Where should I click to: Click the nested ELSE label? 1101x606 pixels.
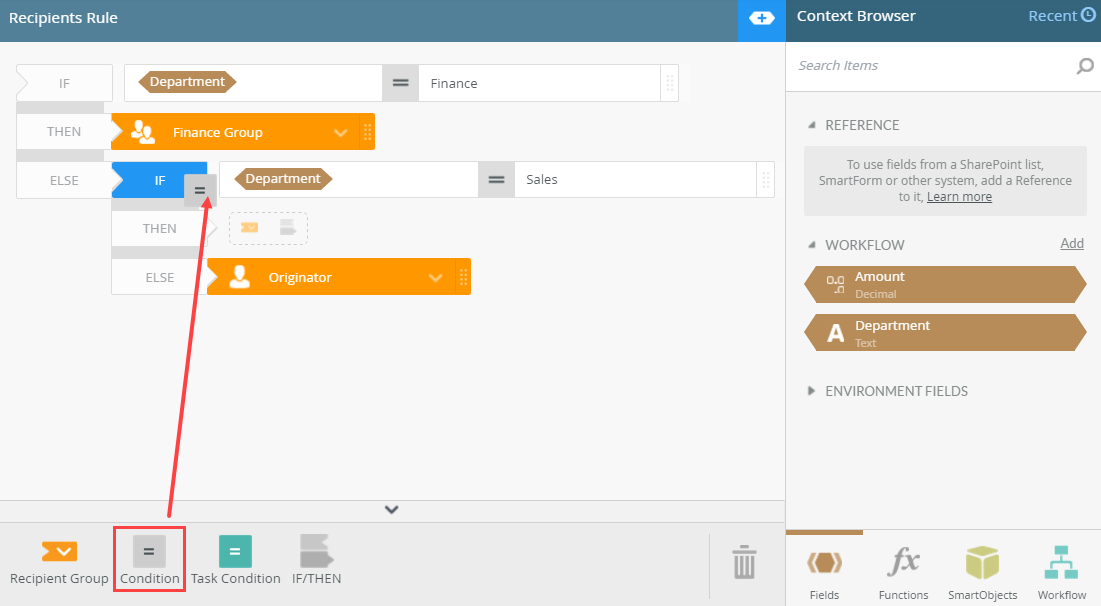159,277
